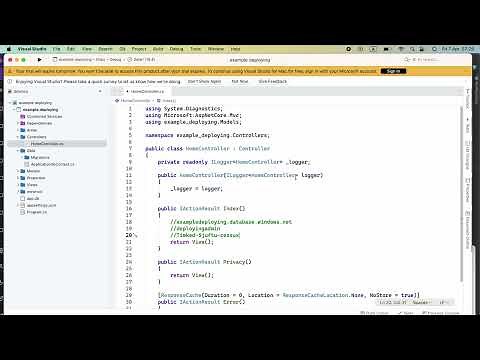
Task: Click the Spaces indentation setting in status bar
Action: (422, 302)
